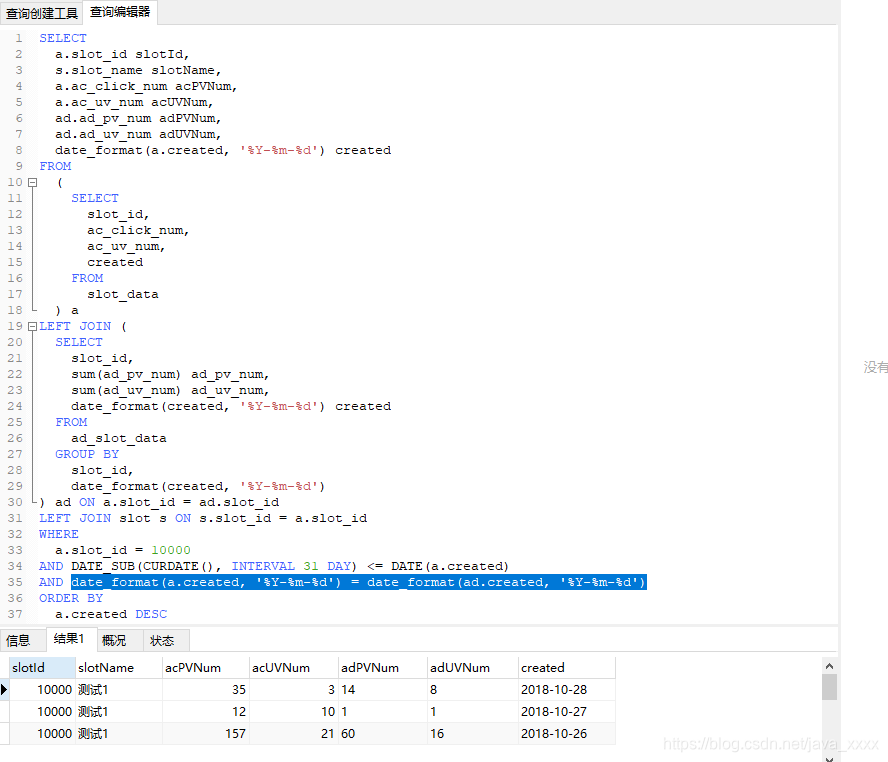888x762 pixels.
Task: Click line number 1 in the gutter
Action: coord(19,38)
